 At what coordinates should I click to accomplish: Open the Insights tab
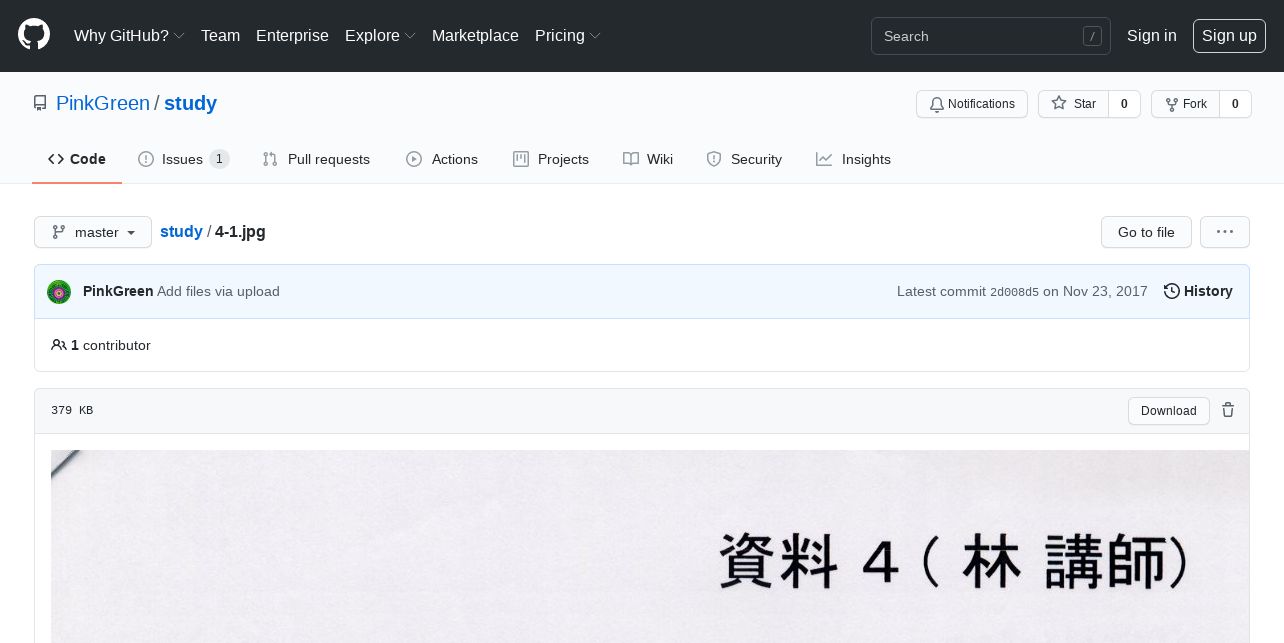853,159
